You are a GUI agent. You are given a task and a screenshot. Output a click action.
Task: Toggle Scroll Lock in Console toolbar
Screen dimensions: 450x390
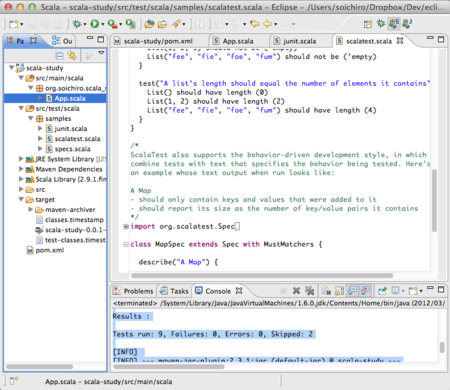coord(339,291)
